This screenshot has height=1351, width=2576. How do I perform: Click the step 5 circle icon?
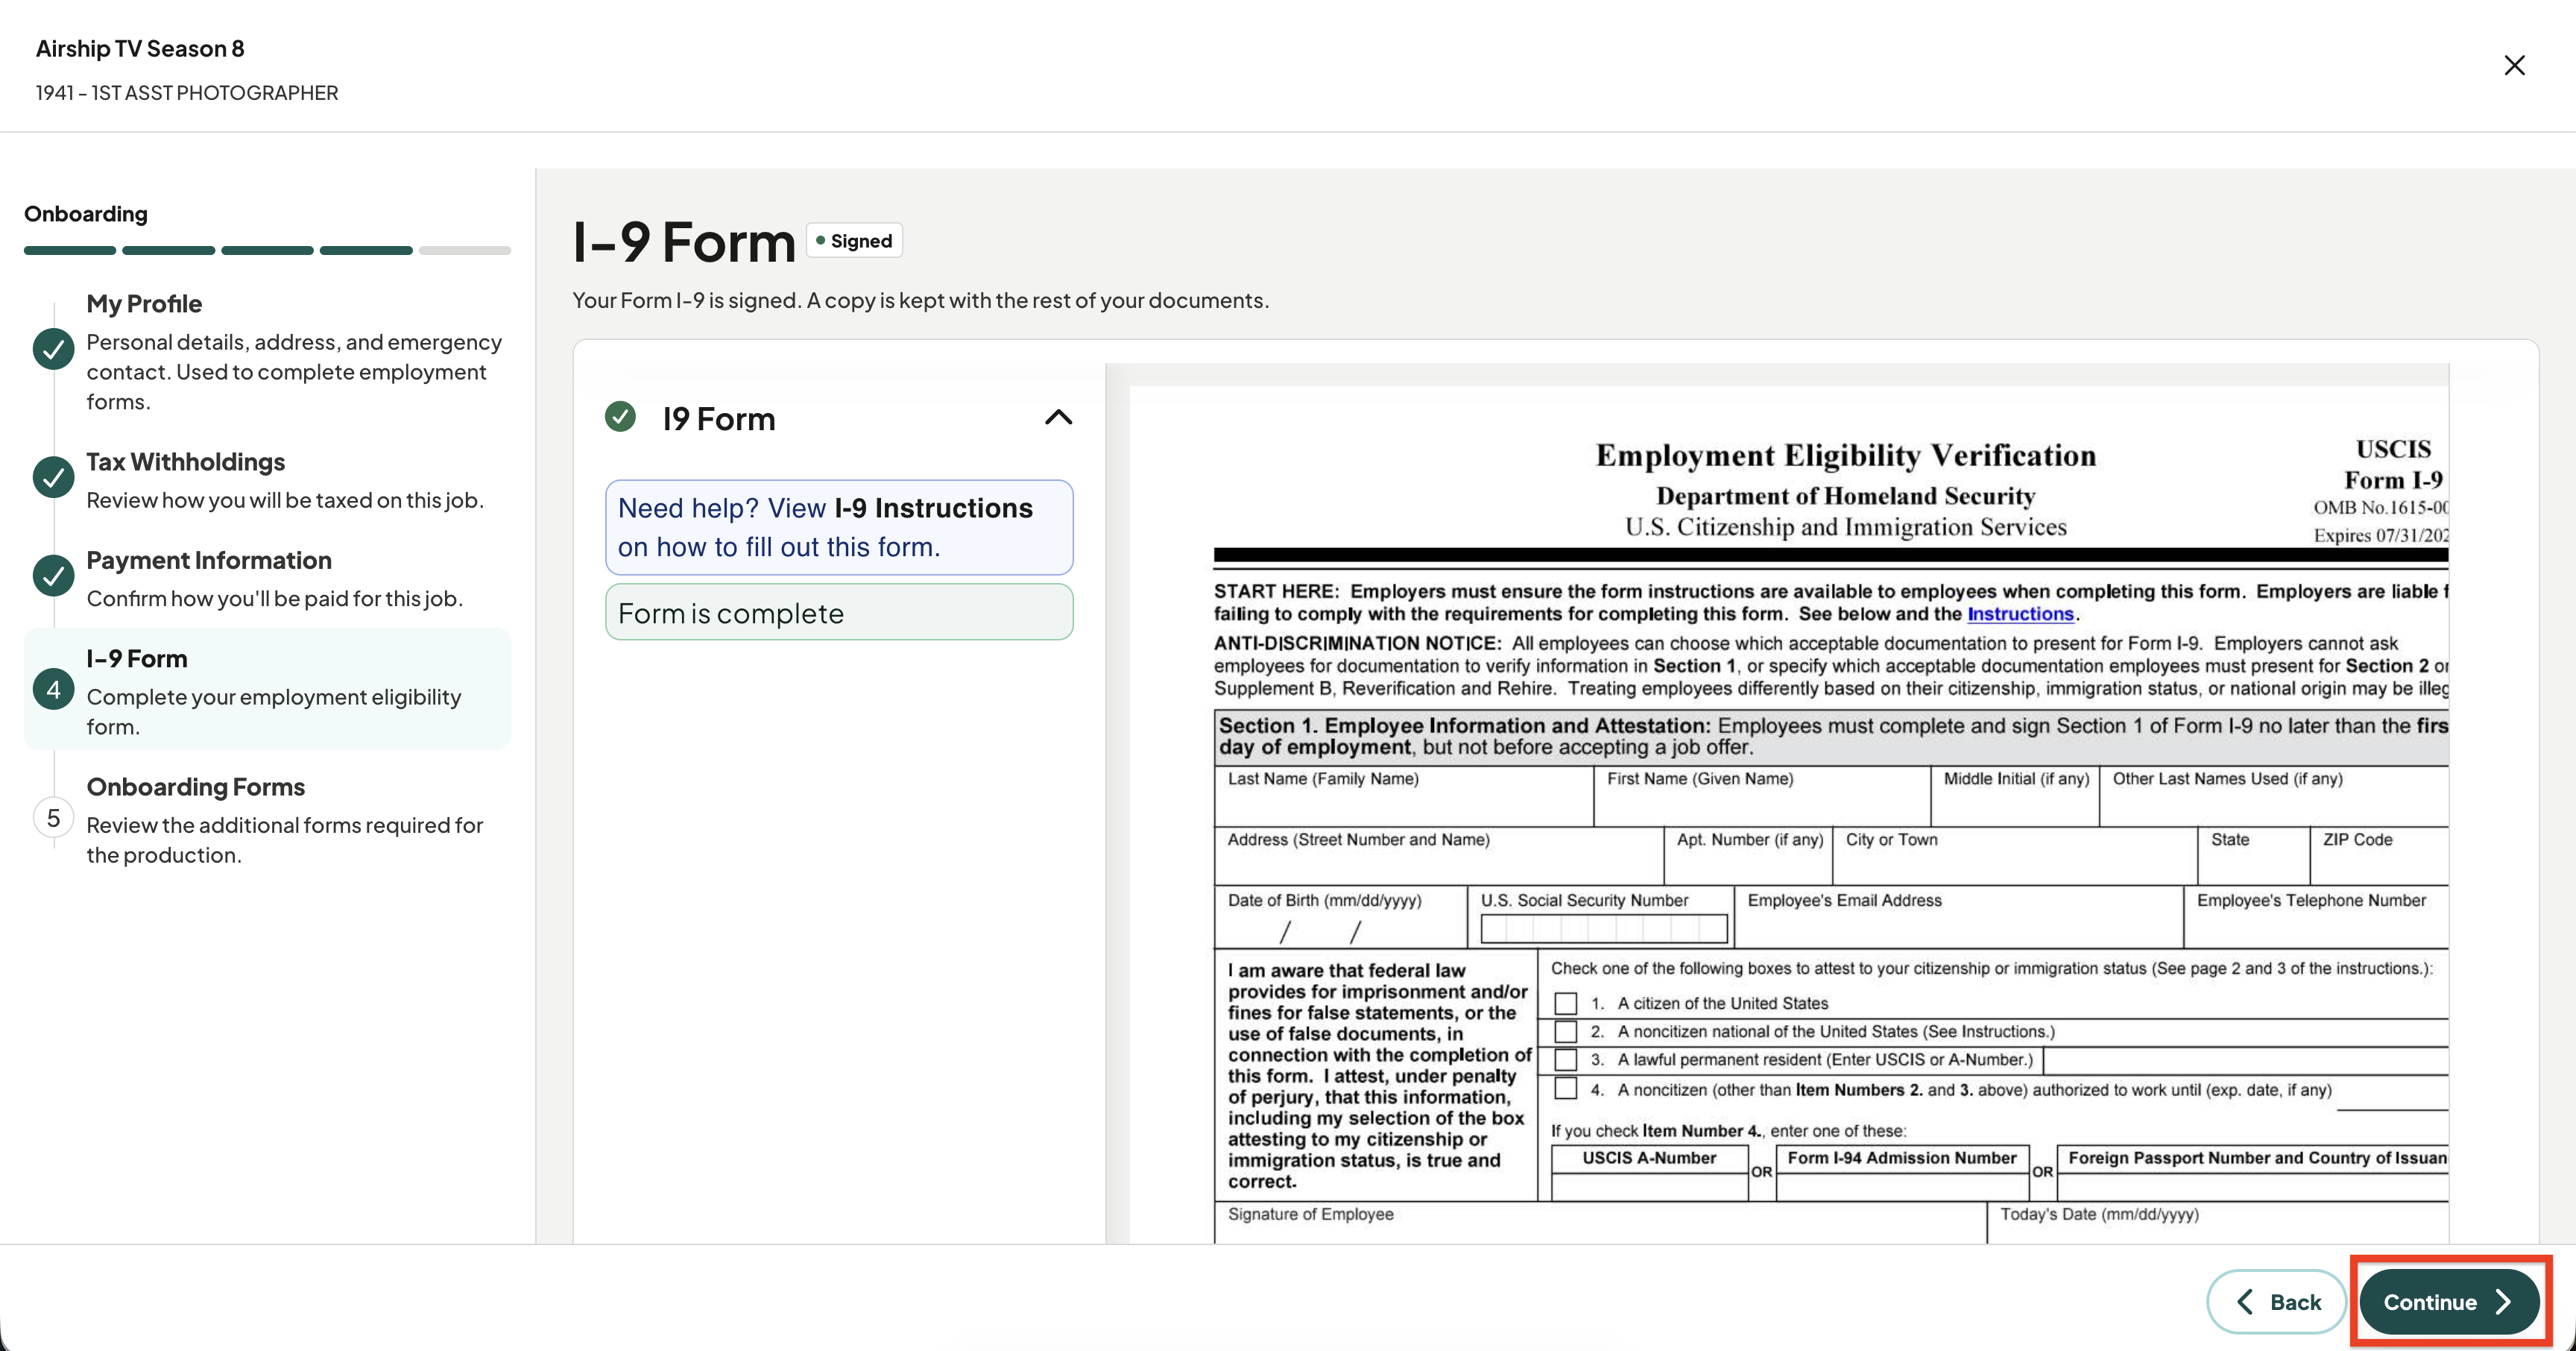[53, 818]
